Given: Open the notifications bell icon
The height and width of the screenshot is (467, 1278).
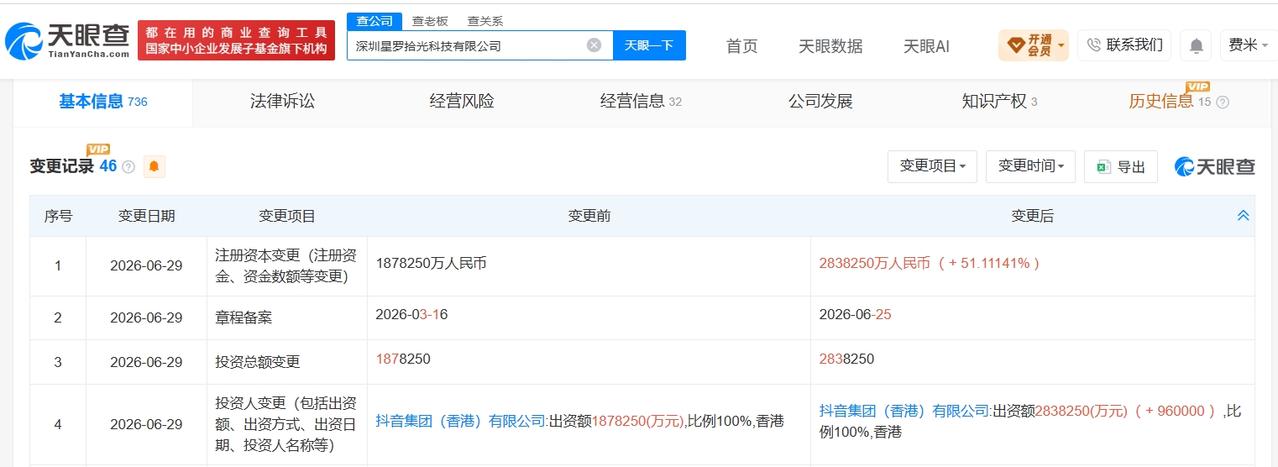Looking at the screenshot, I should click(1196, 45).
